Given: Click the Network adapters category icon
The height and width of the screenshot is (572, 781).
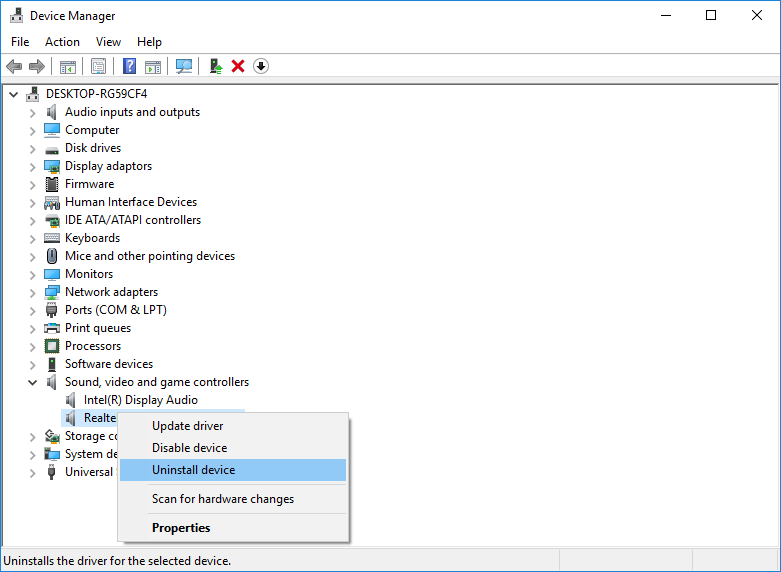Looking at the screenshot, I should coord(52,292).
